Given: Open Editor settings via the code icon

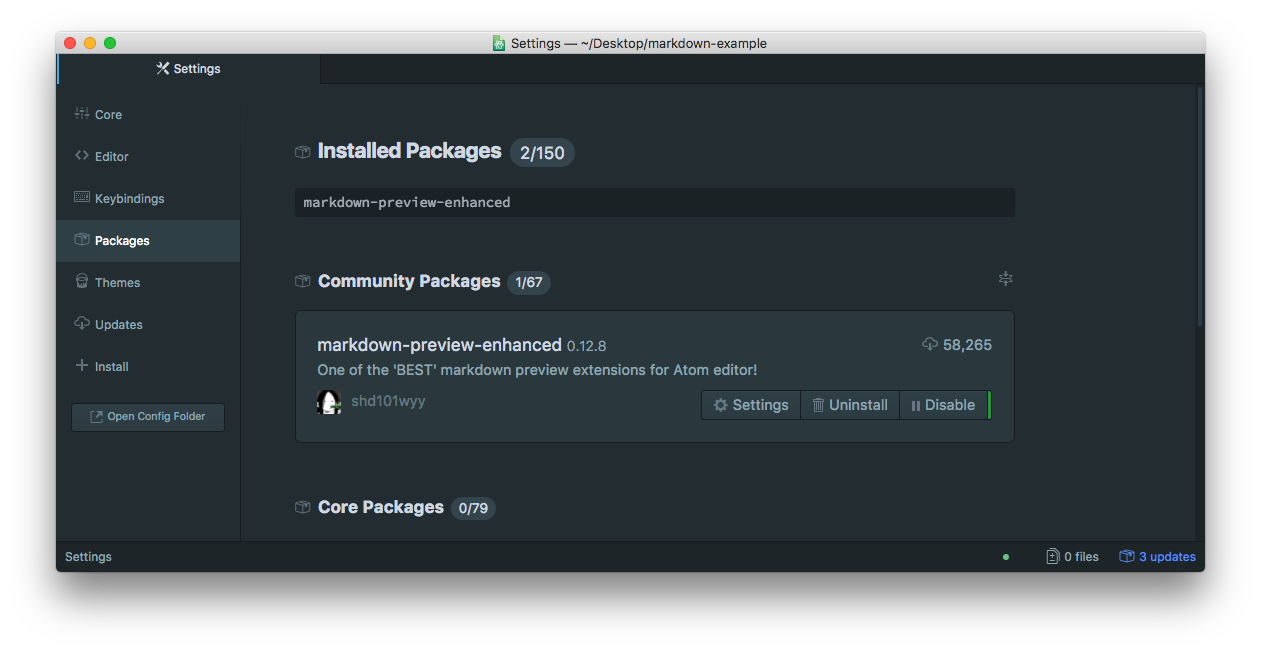Looking at the screenshot, I should coord(81,156).
